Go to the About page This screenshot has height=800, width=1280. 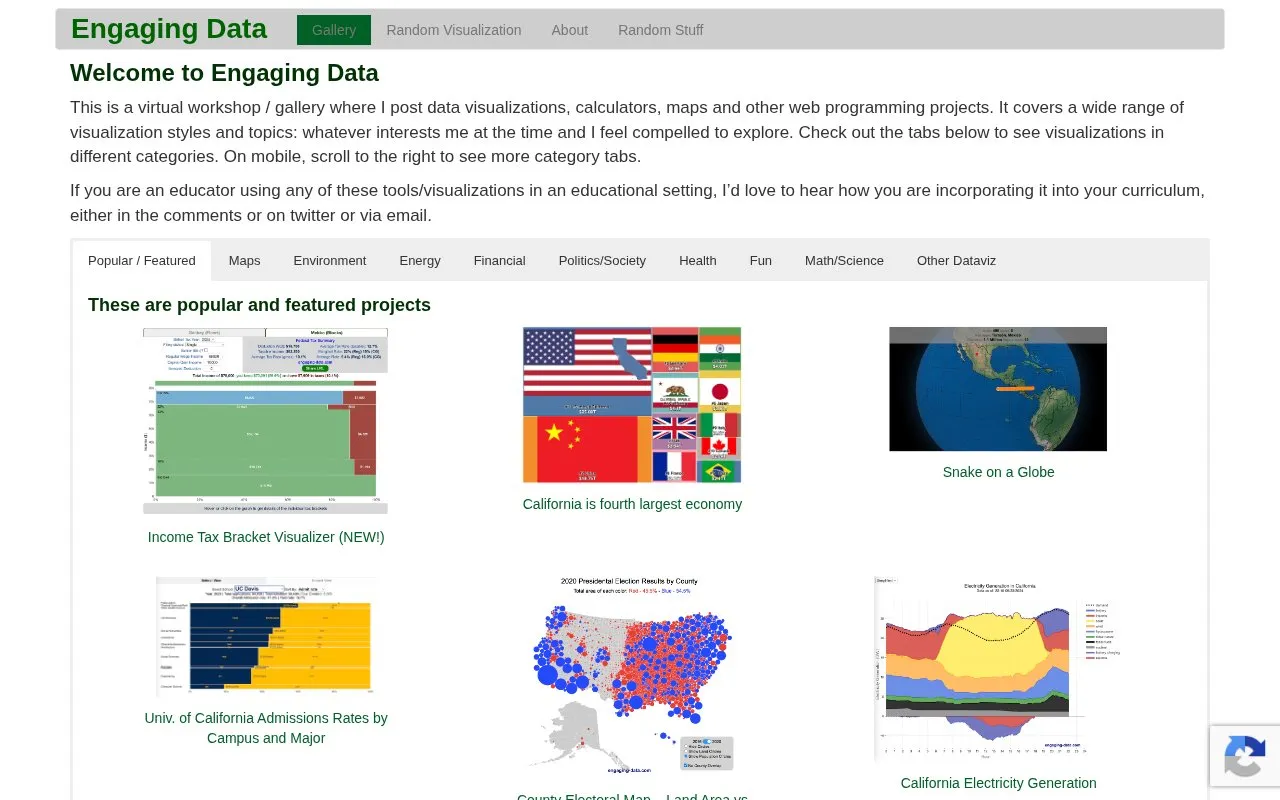(570, 30)
